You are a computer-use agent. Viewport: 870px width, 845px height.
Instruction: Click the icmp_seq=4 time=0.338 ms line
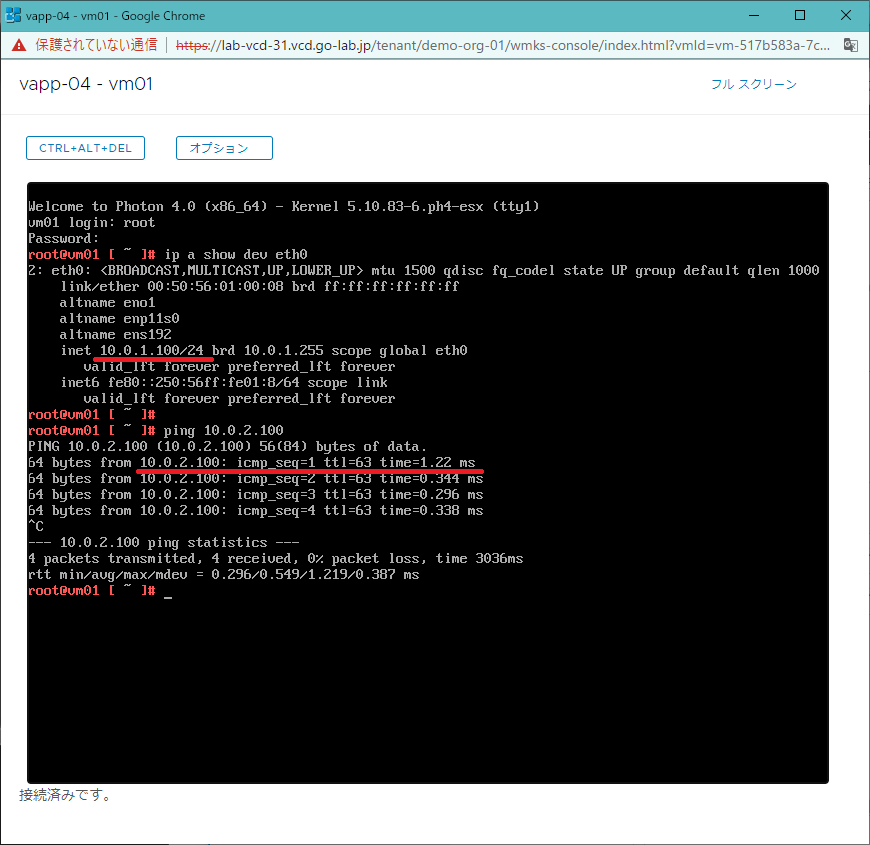click(256, 510)
